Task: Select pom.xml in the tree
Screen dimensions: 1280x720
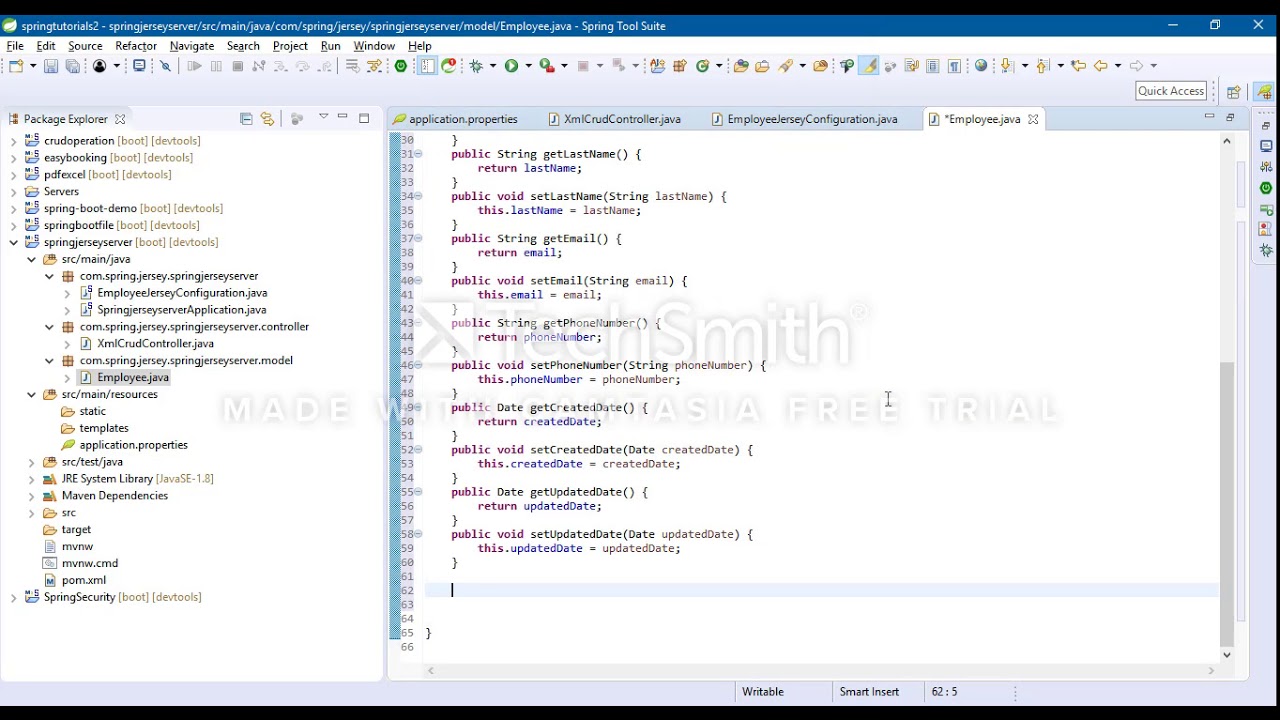Action: (84, 580)
